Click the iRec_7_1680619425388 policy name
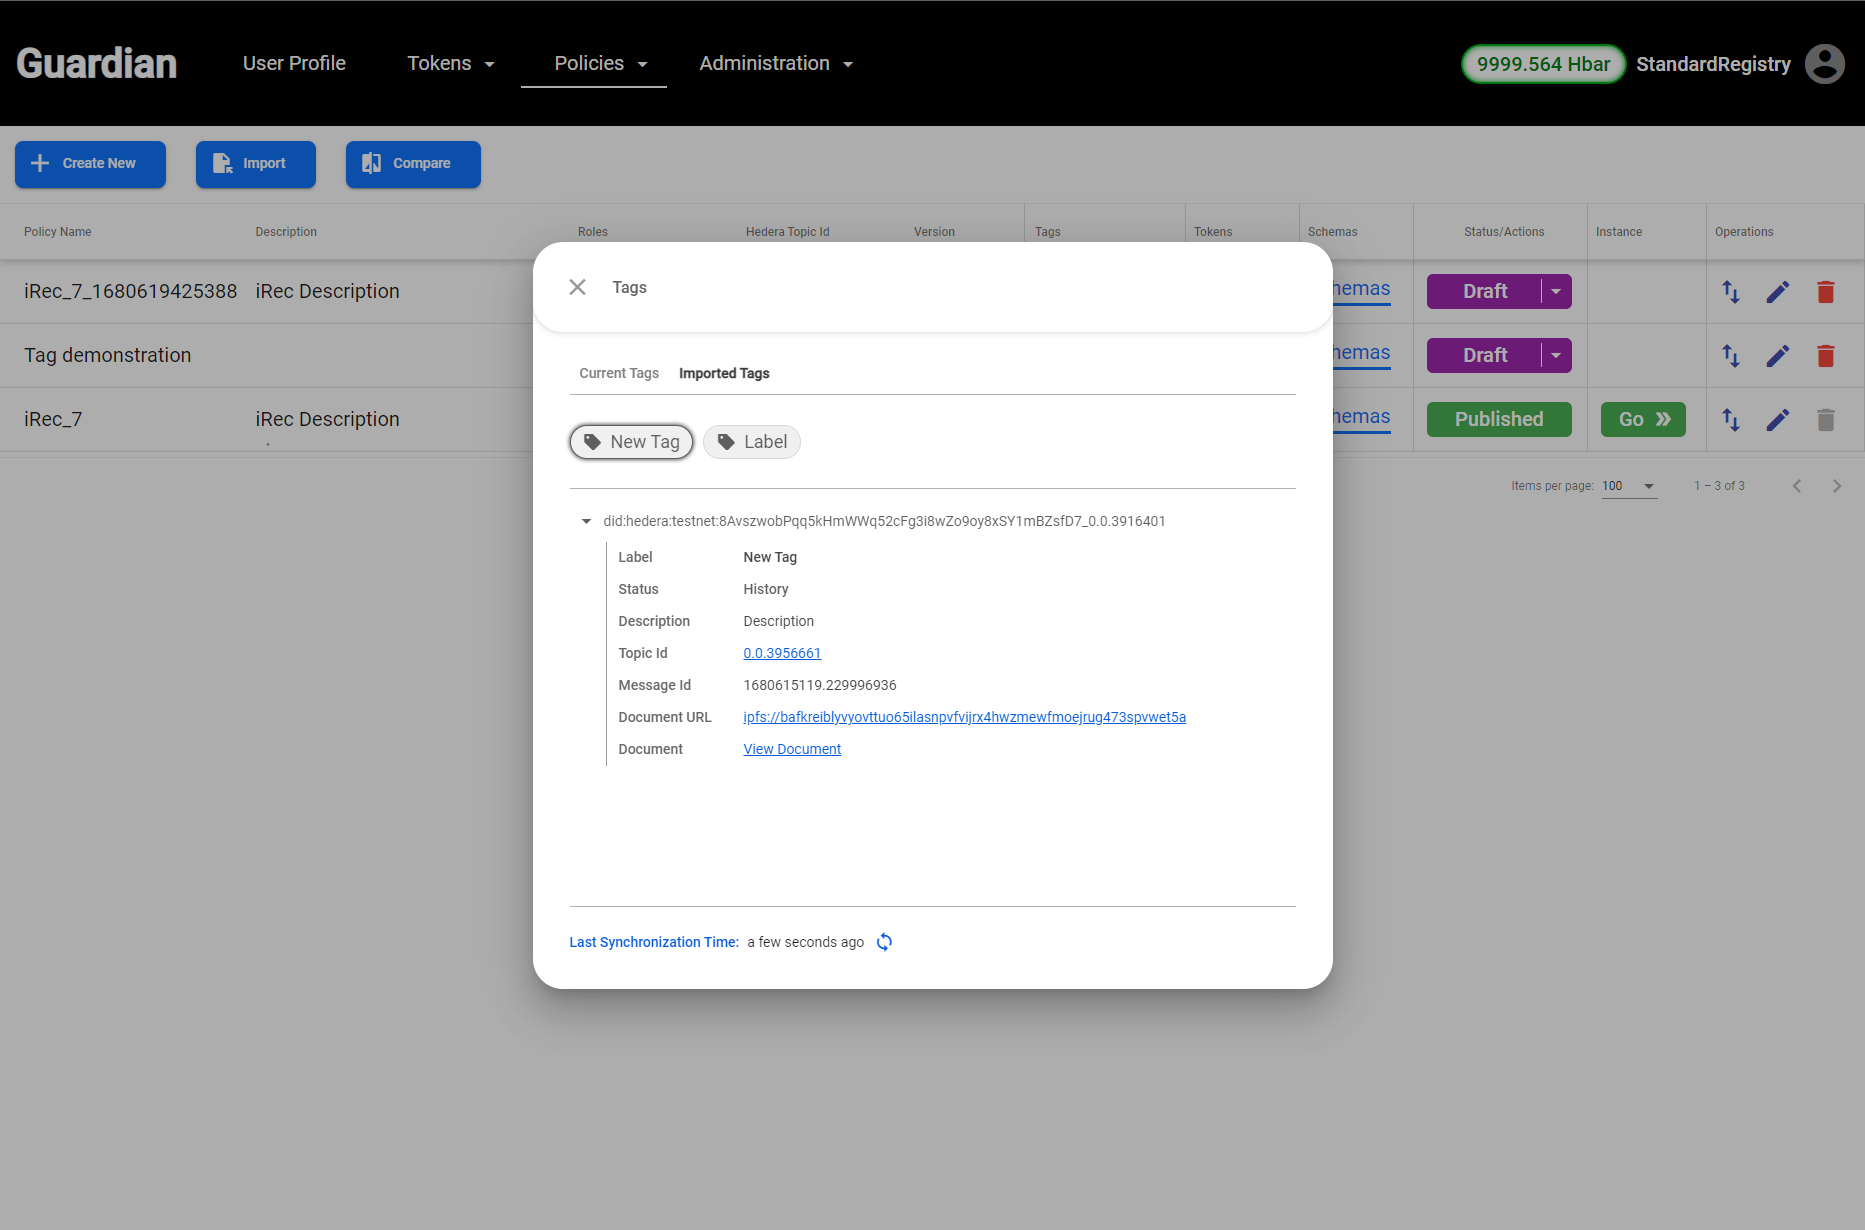 pos(131,292)
